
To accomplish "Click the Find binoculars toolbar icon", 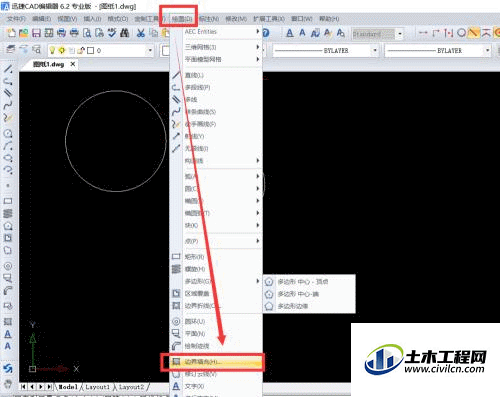I will (x=124, y=33).
